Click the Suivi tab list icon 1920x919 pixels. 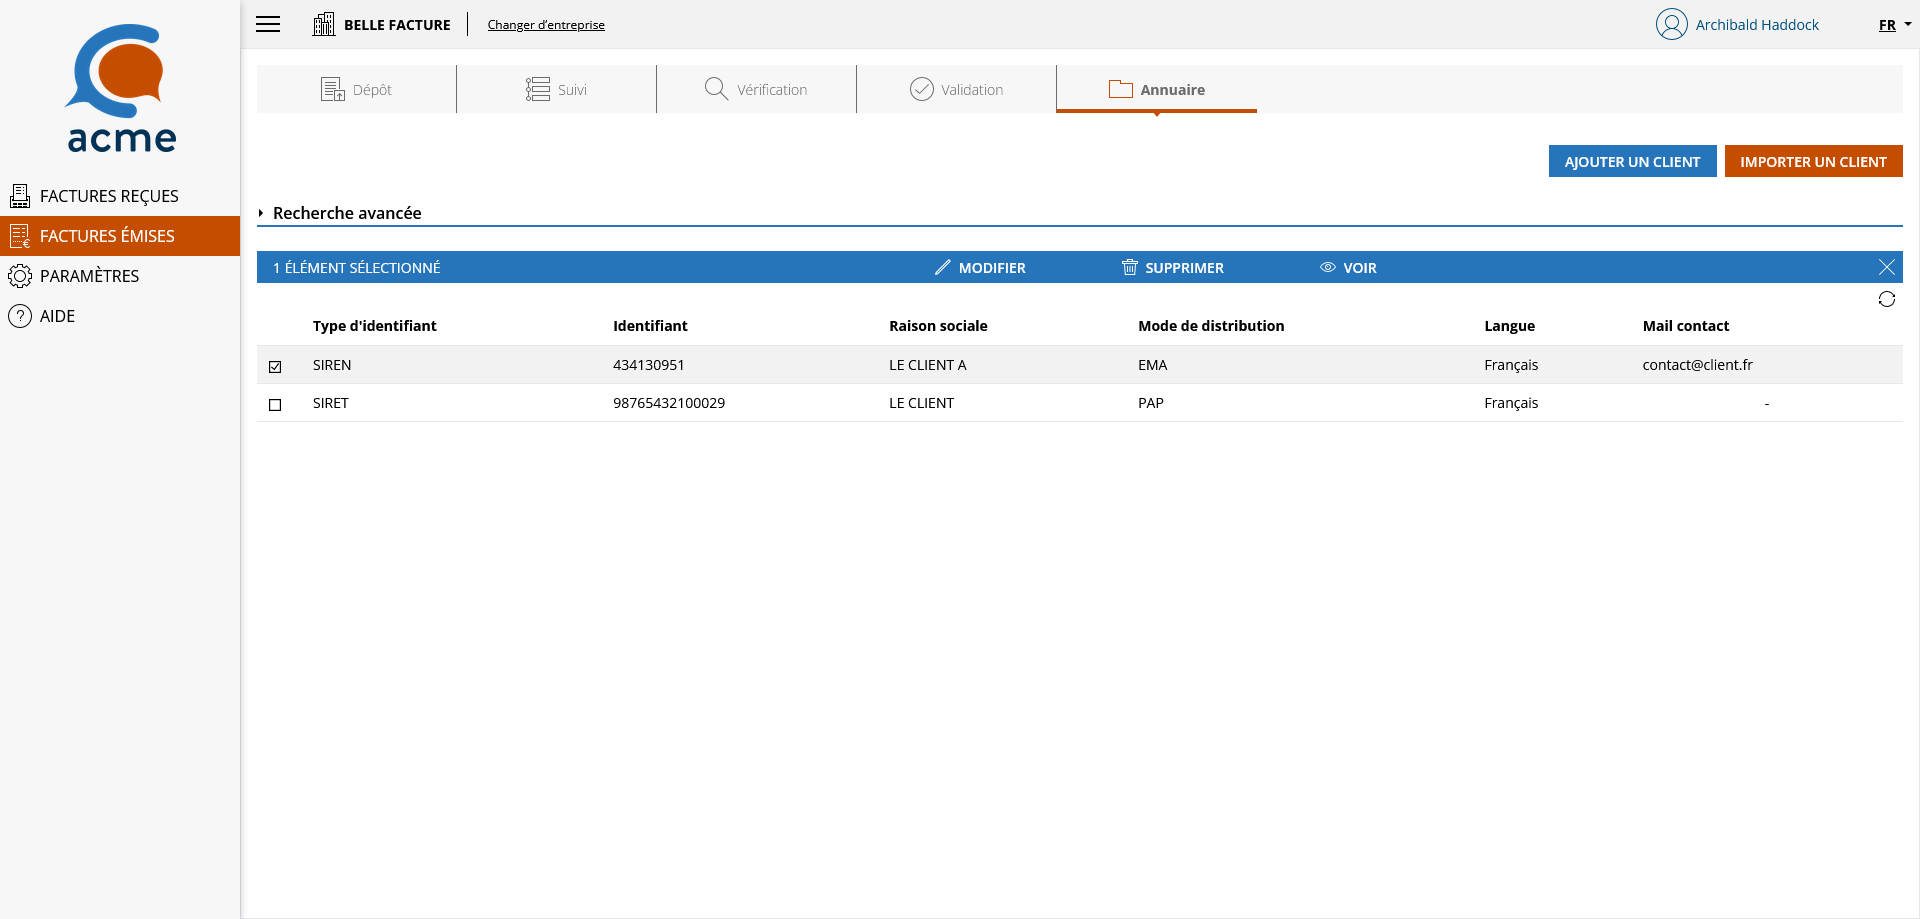tap(538, 89)
